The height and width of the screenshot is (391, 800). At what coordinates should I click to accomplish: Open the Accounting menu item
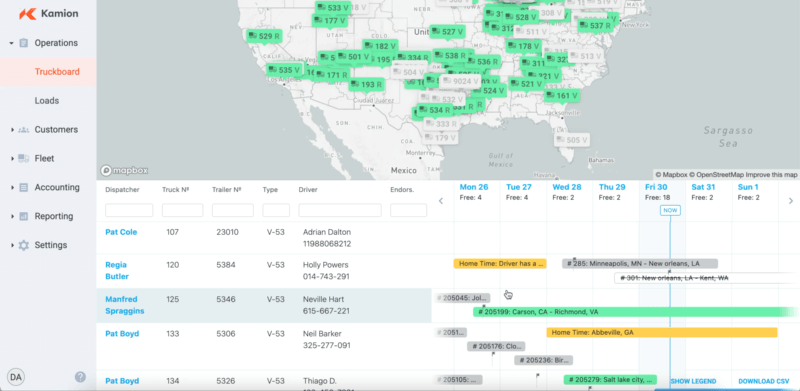(57, 187)
